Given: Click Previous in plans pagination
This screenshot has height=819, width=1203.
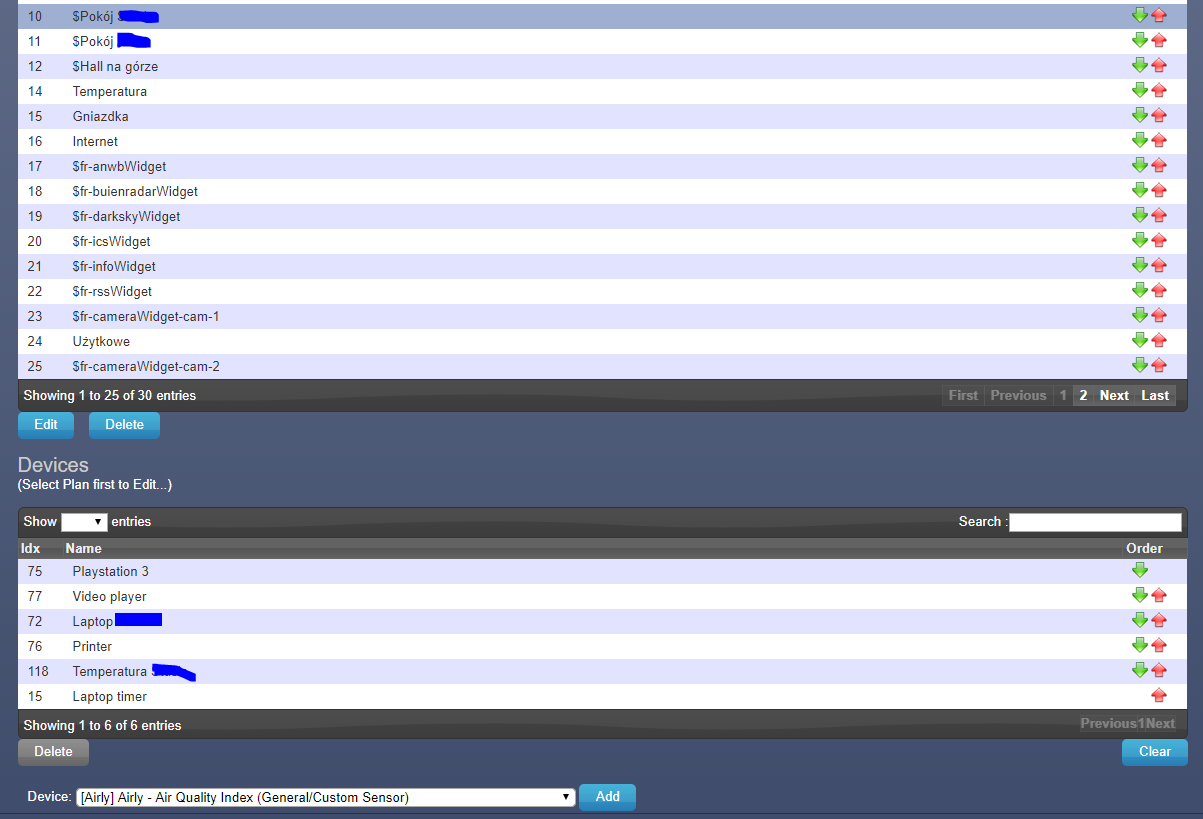Looking at the screenshot, I should 1018,395.
